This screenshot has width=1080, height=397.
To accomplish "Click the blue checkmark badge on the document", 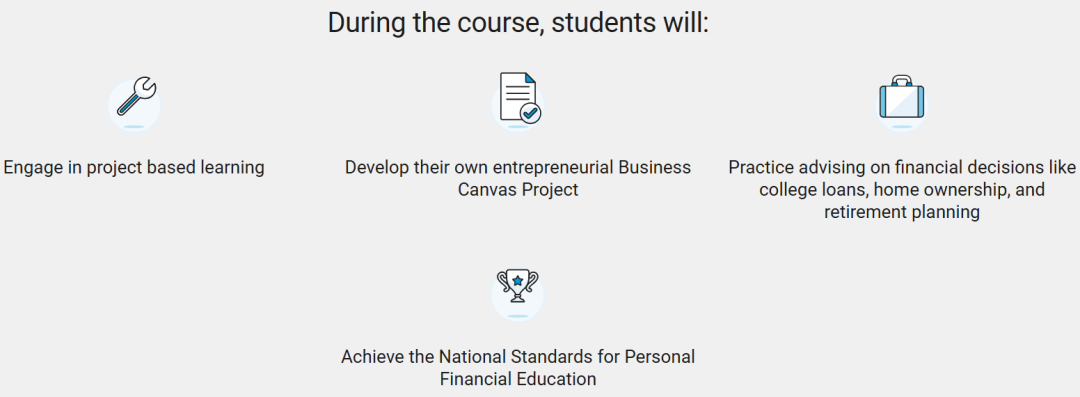I will [x=530, y=113].
